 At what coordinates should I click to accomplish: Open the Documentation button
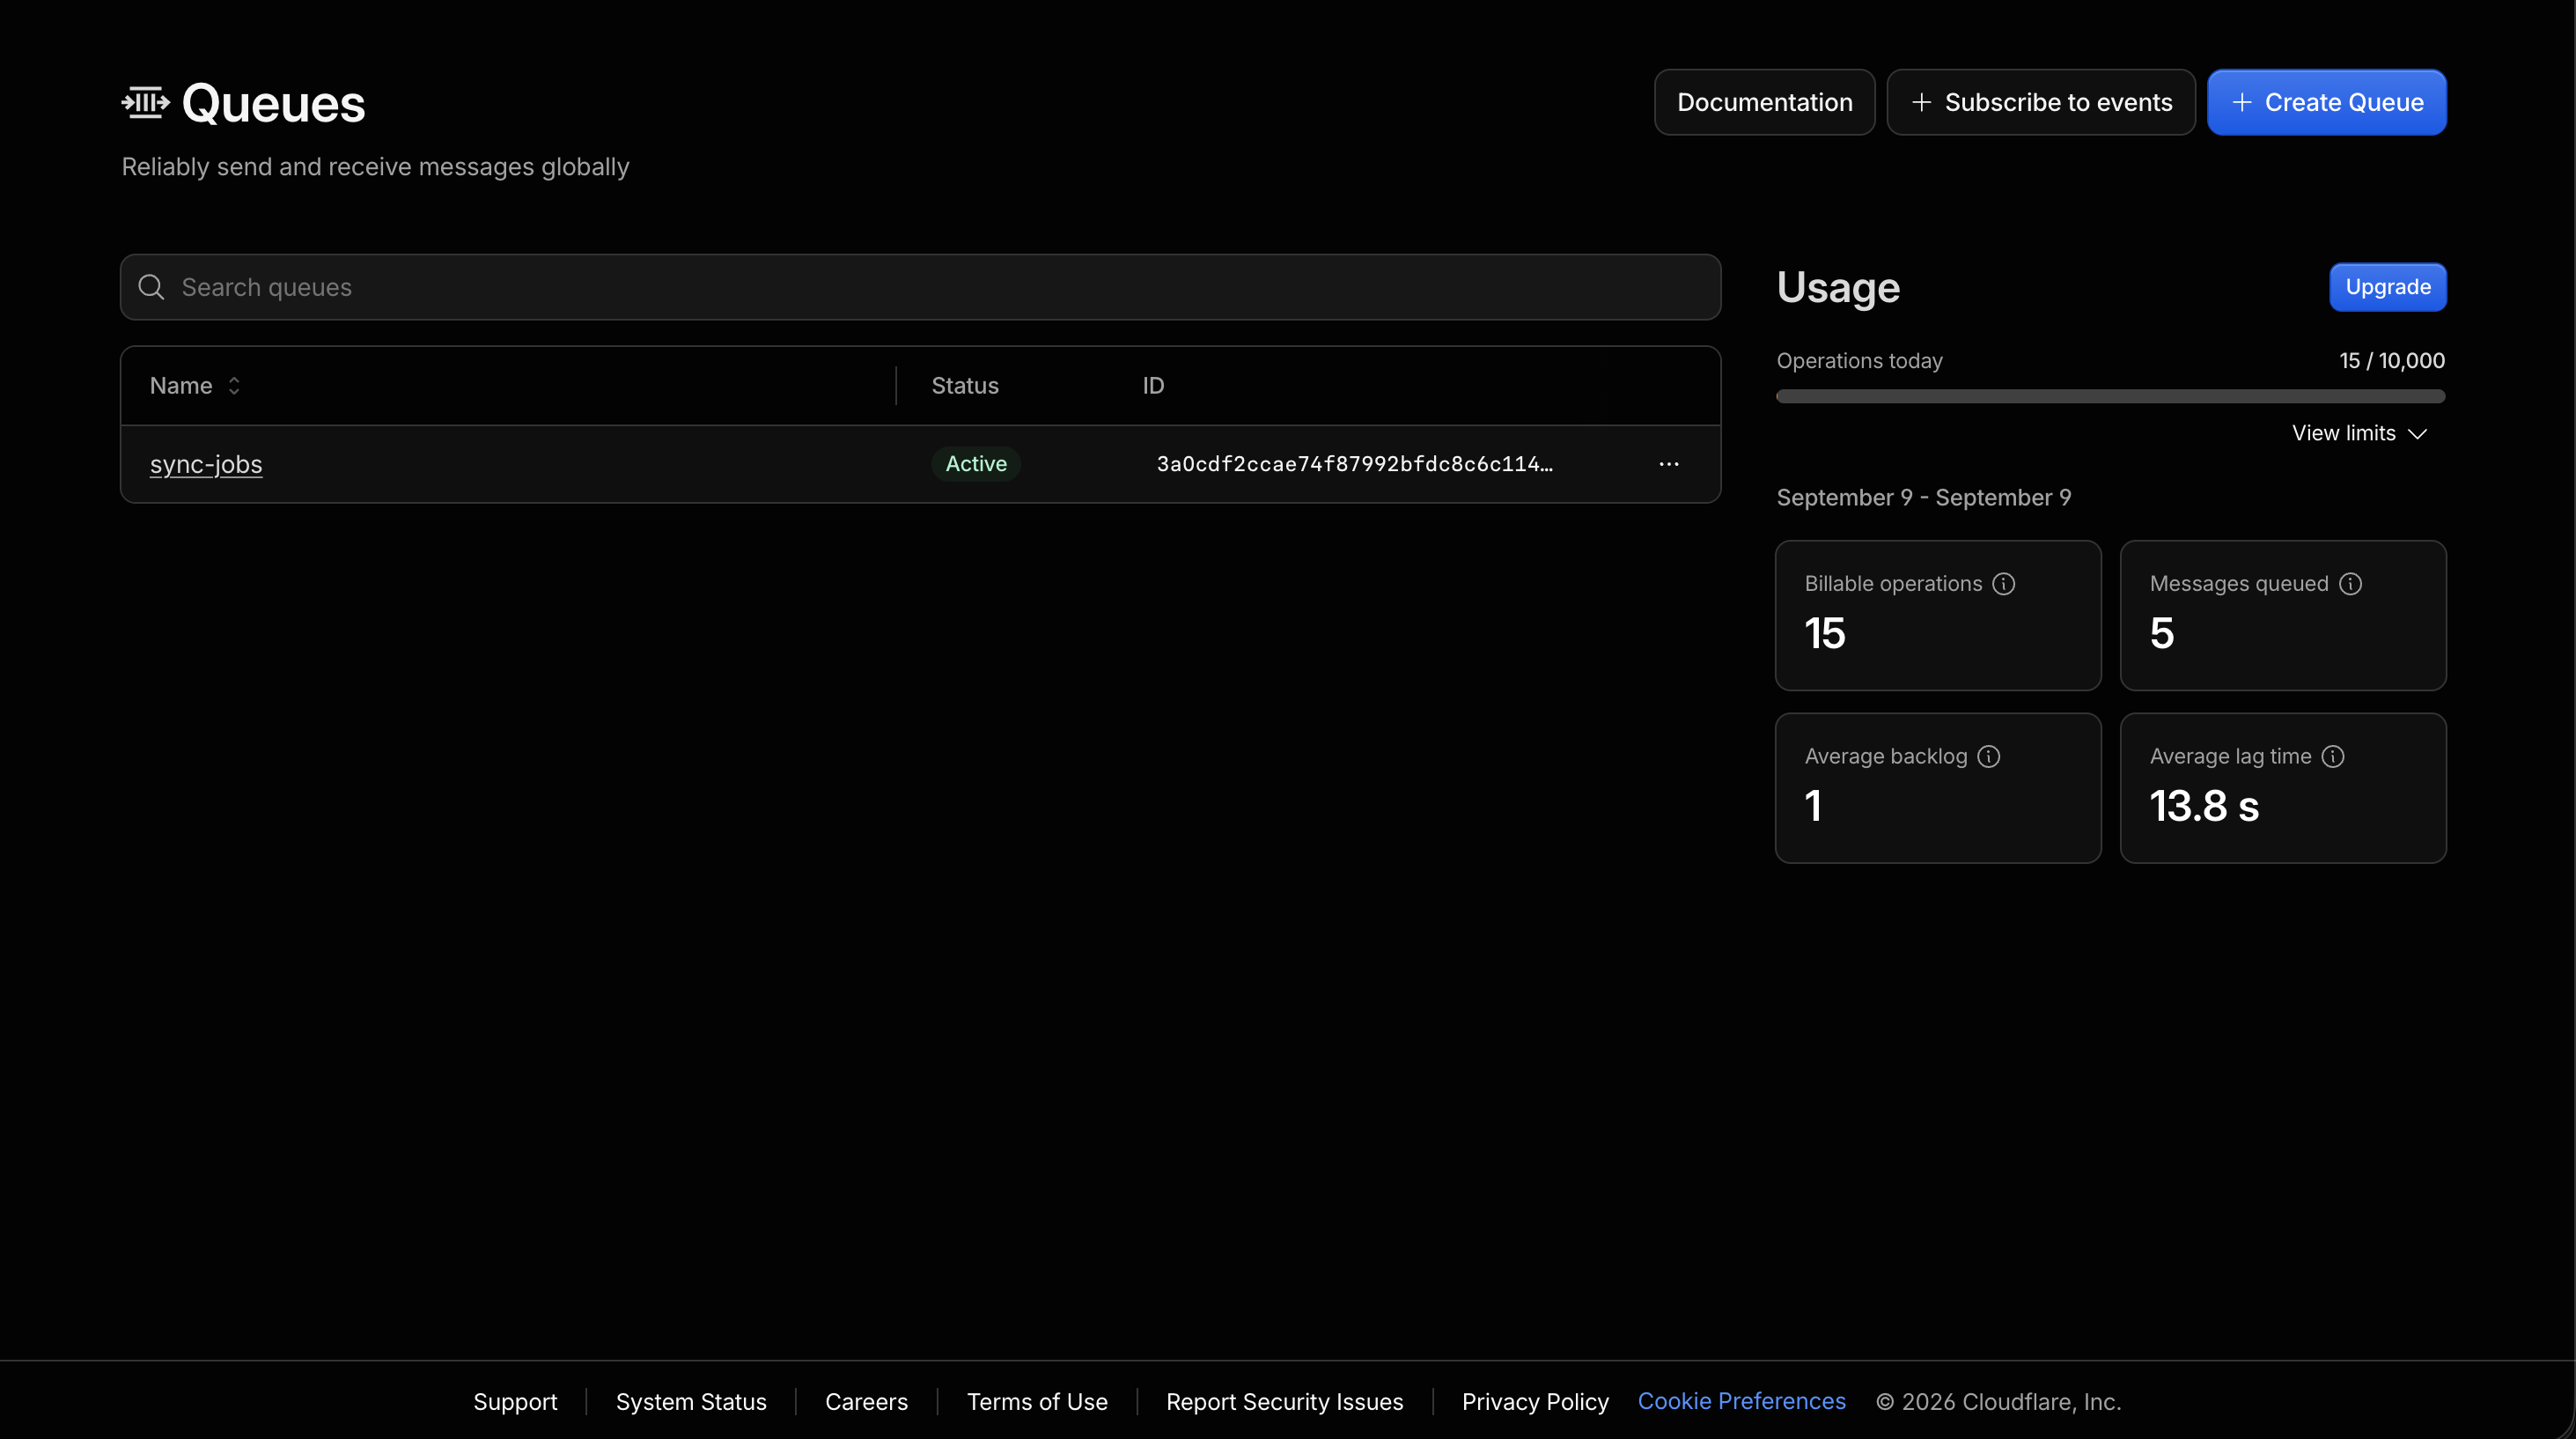[1764, 102]
